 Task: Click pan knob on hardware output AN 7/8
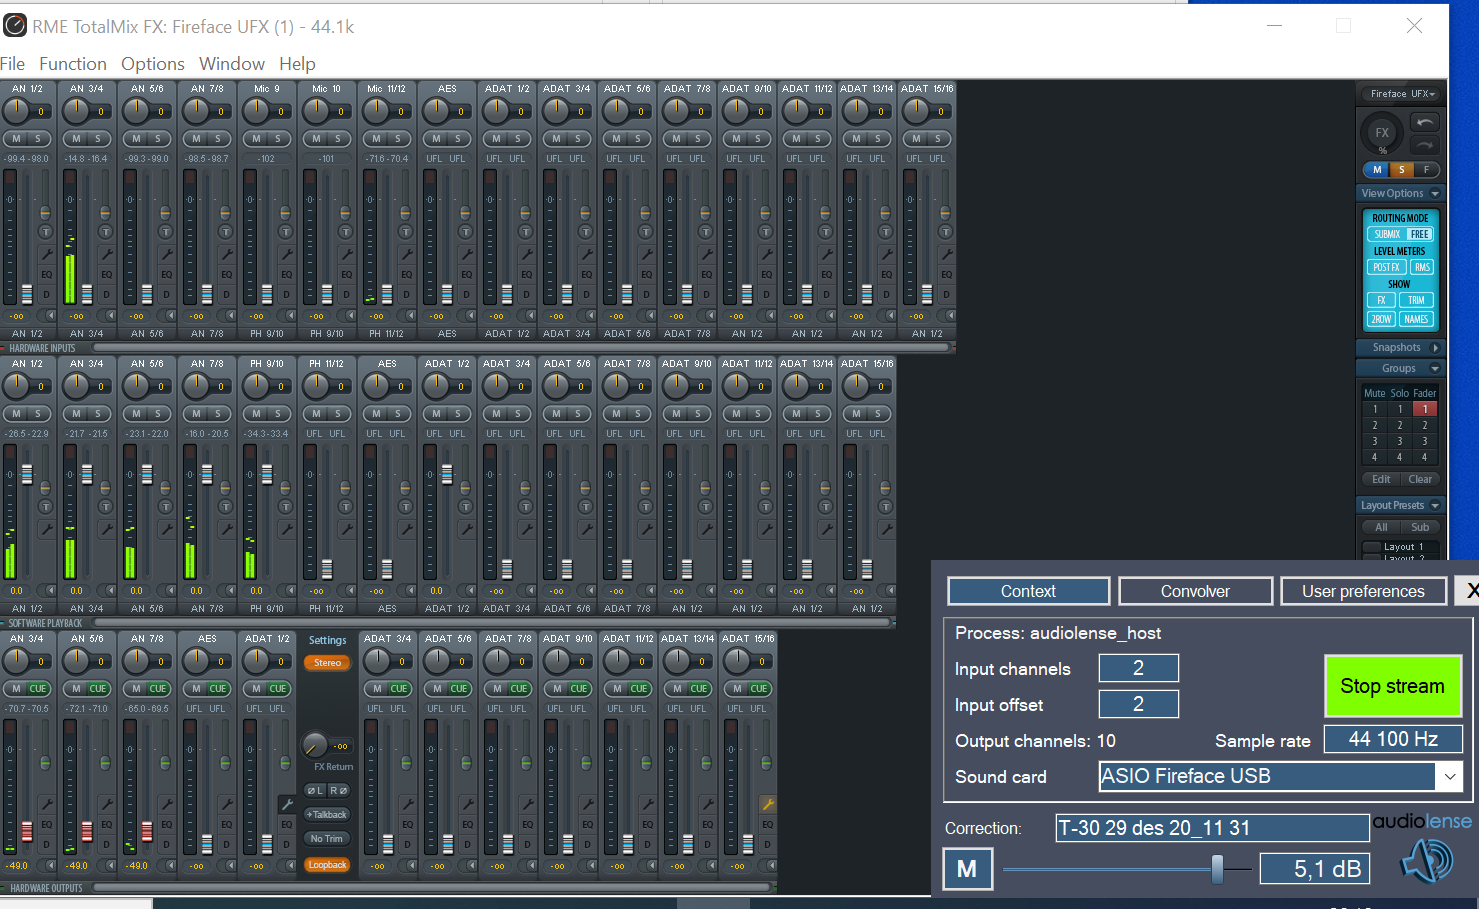137,661
